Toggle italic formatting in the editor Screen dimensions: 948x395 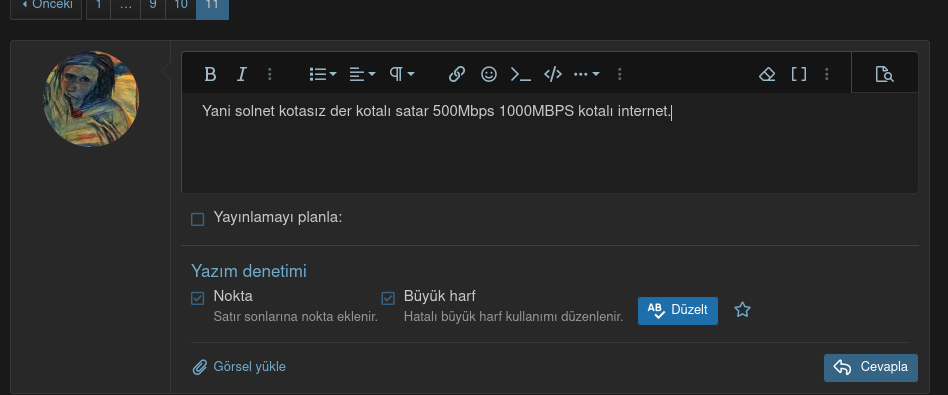click(242, 74)
